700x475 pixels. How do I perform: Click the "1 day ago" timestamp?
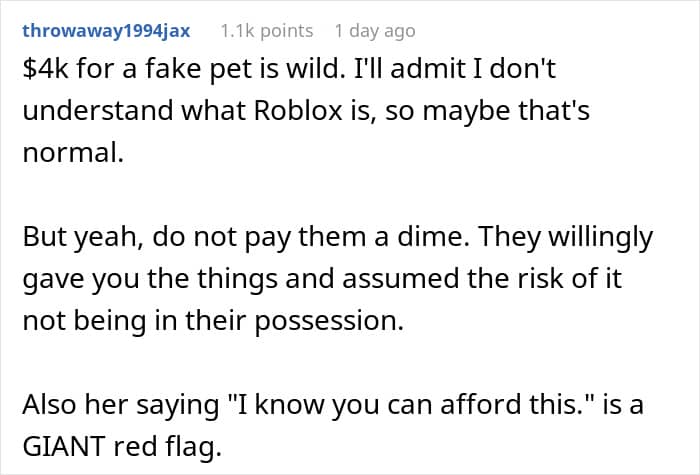click(375, 31)
